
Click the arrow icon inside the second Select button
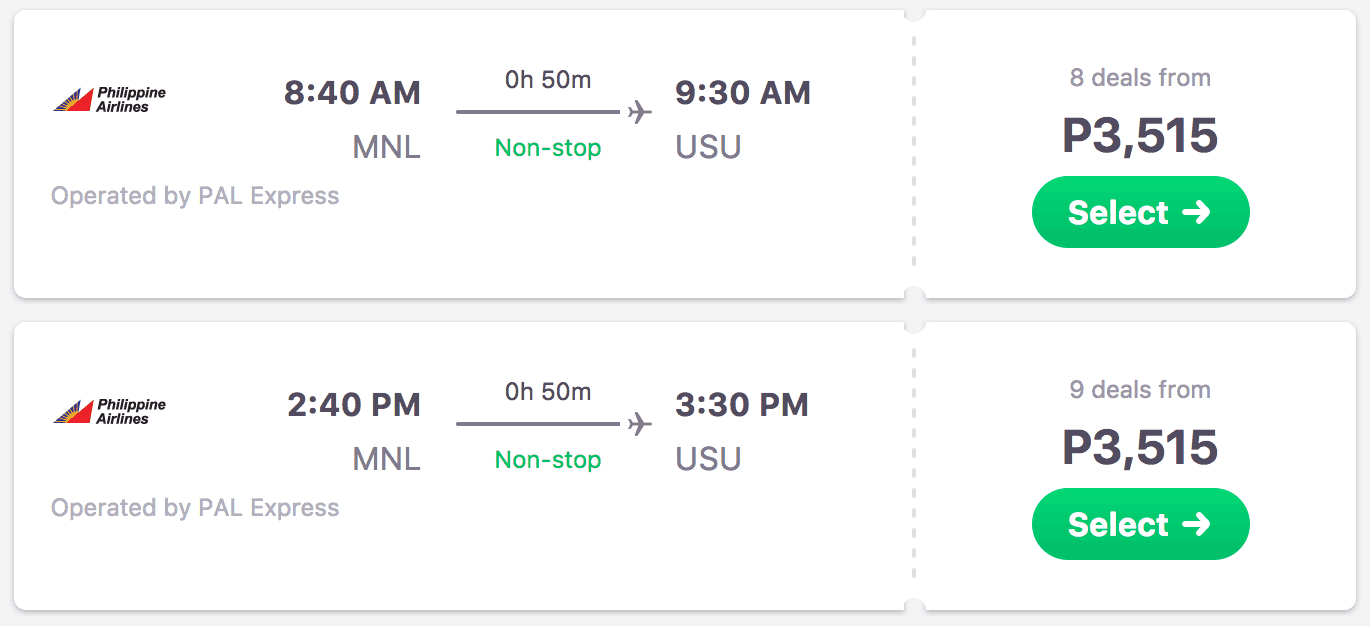(1197, 523)
